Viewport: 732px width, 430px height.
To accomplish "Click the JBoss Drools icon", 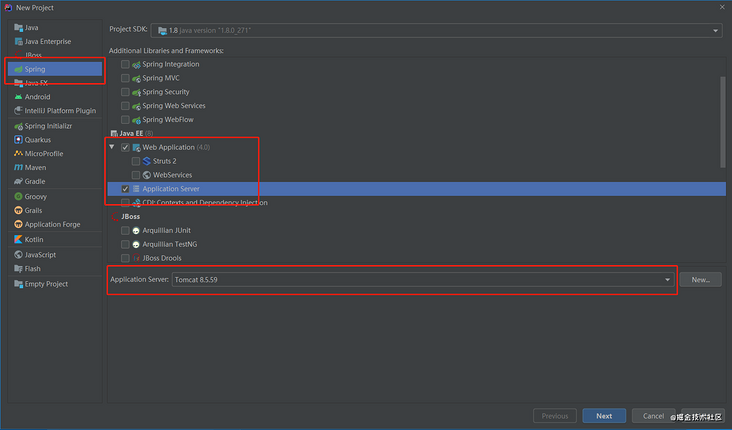I will (x=136, y=258).
